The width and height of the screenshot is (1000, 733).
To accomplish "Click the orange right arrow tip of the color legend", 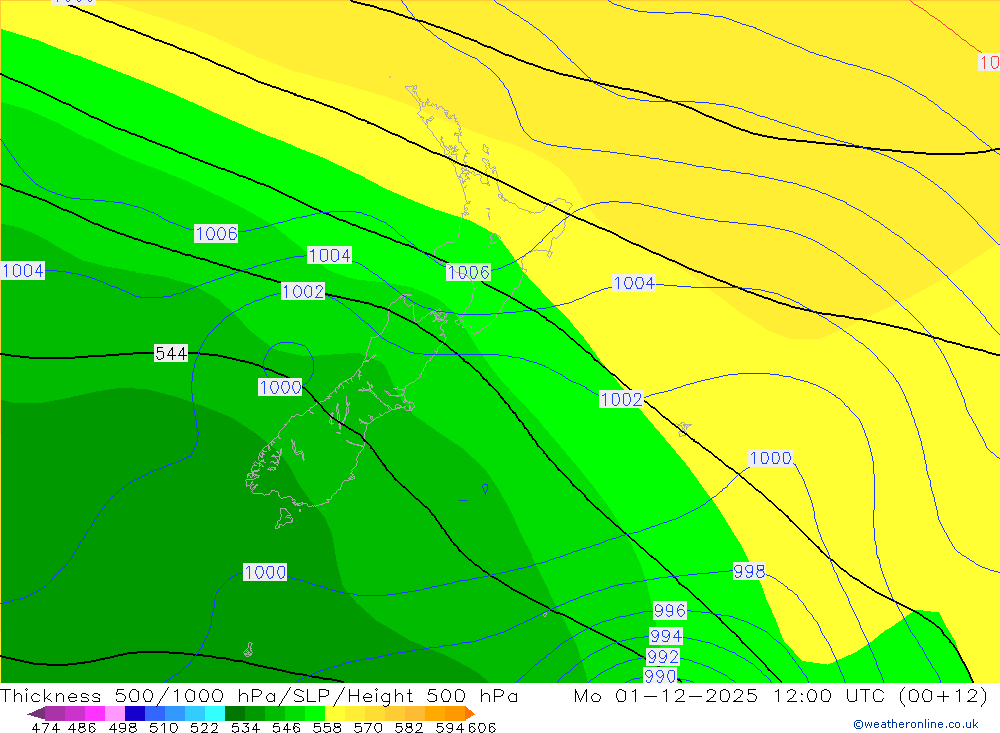I will click(470, 713).
